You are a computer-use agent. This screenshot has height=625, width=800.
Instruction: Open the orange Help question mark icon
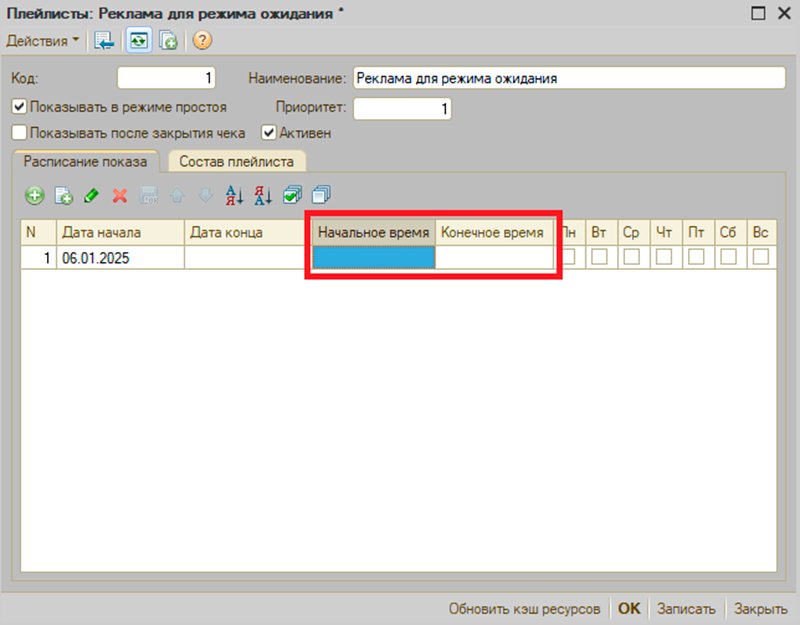pos(202,40)
